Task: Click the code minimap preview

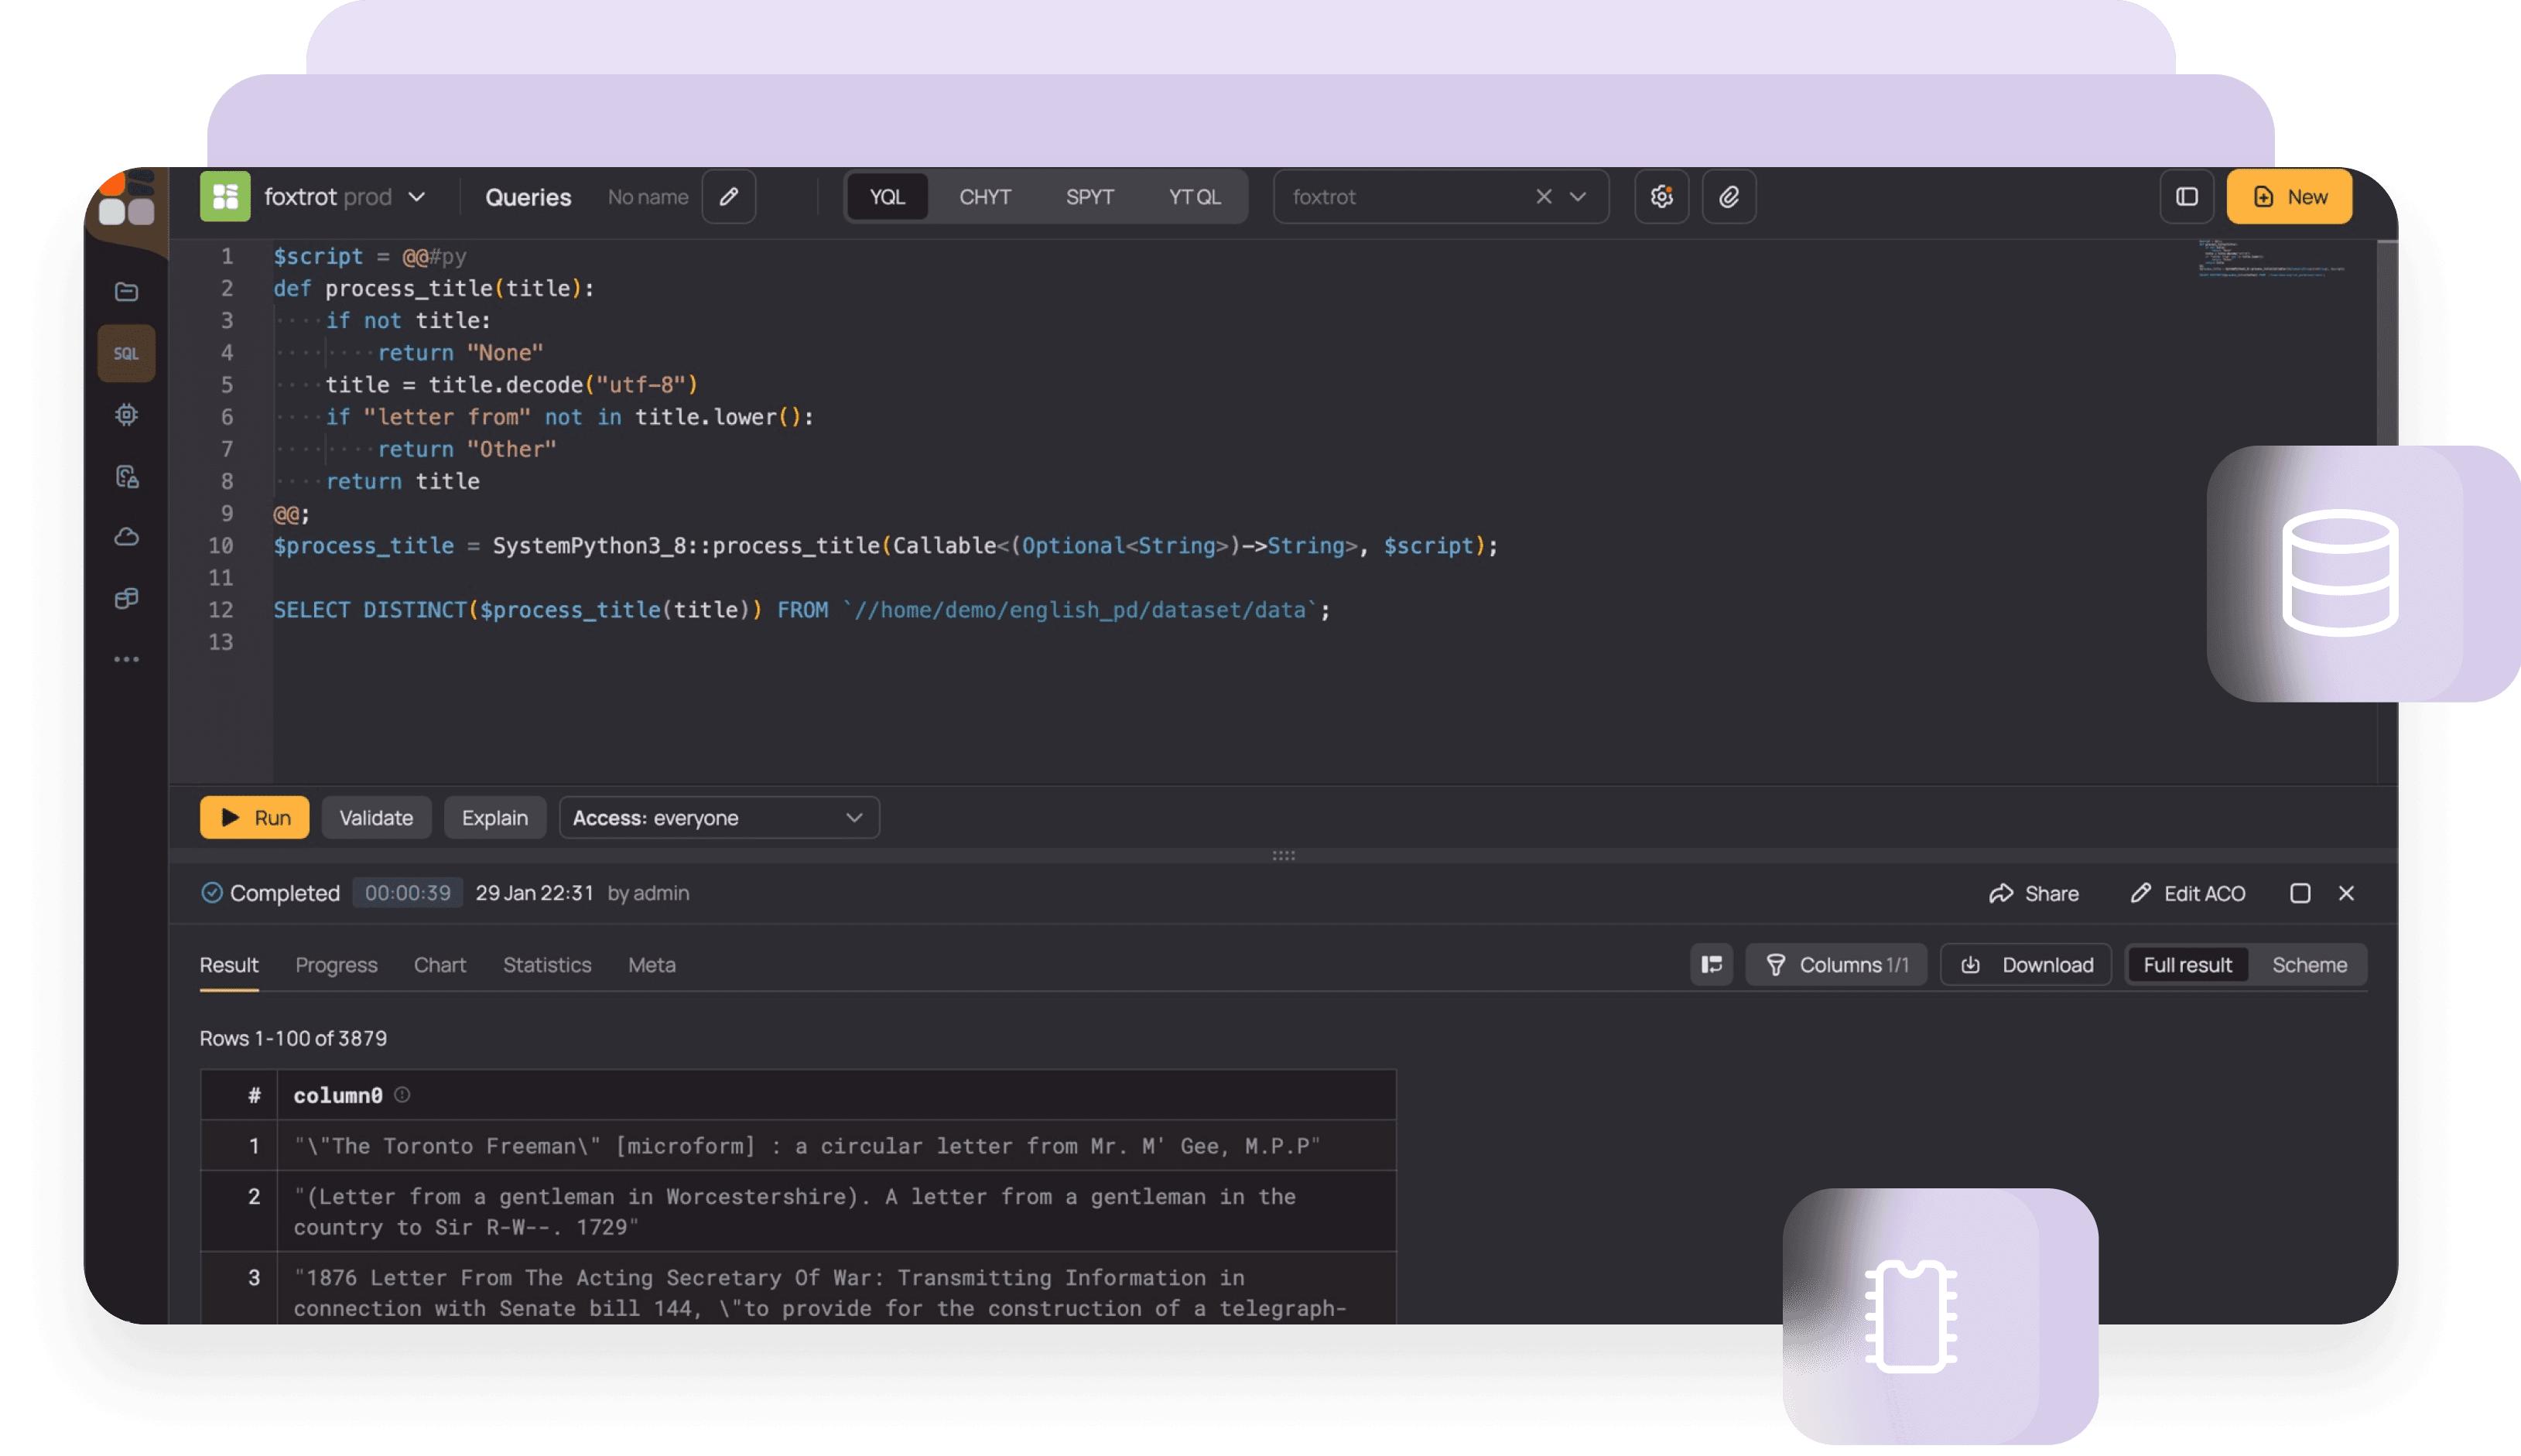Action: [x=2270, y=258]
